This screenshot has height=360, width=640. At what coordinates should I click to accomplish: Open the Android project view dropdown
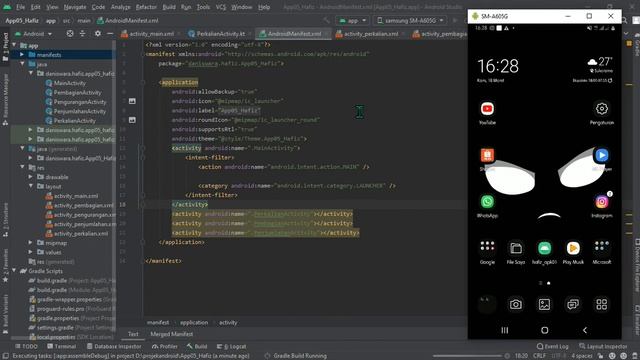tap(34, 34)
